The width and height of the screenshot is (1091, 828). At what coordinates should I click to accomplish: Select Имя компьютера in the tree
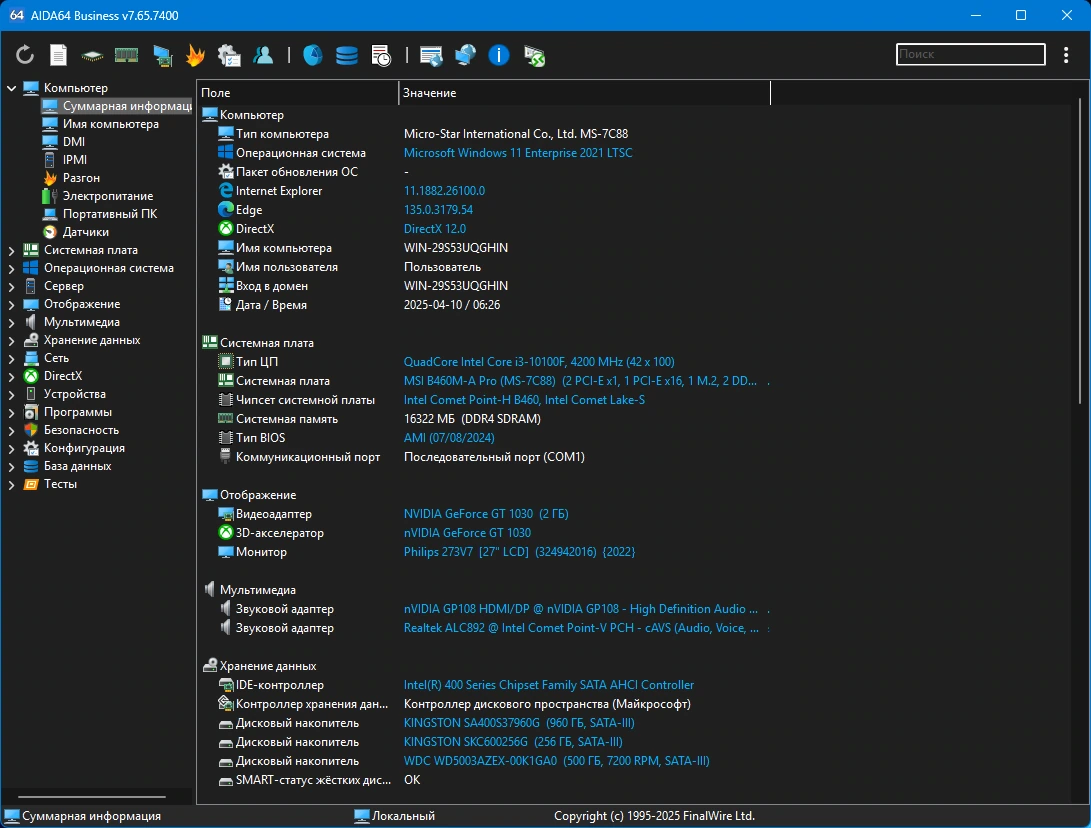point(111,124)
